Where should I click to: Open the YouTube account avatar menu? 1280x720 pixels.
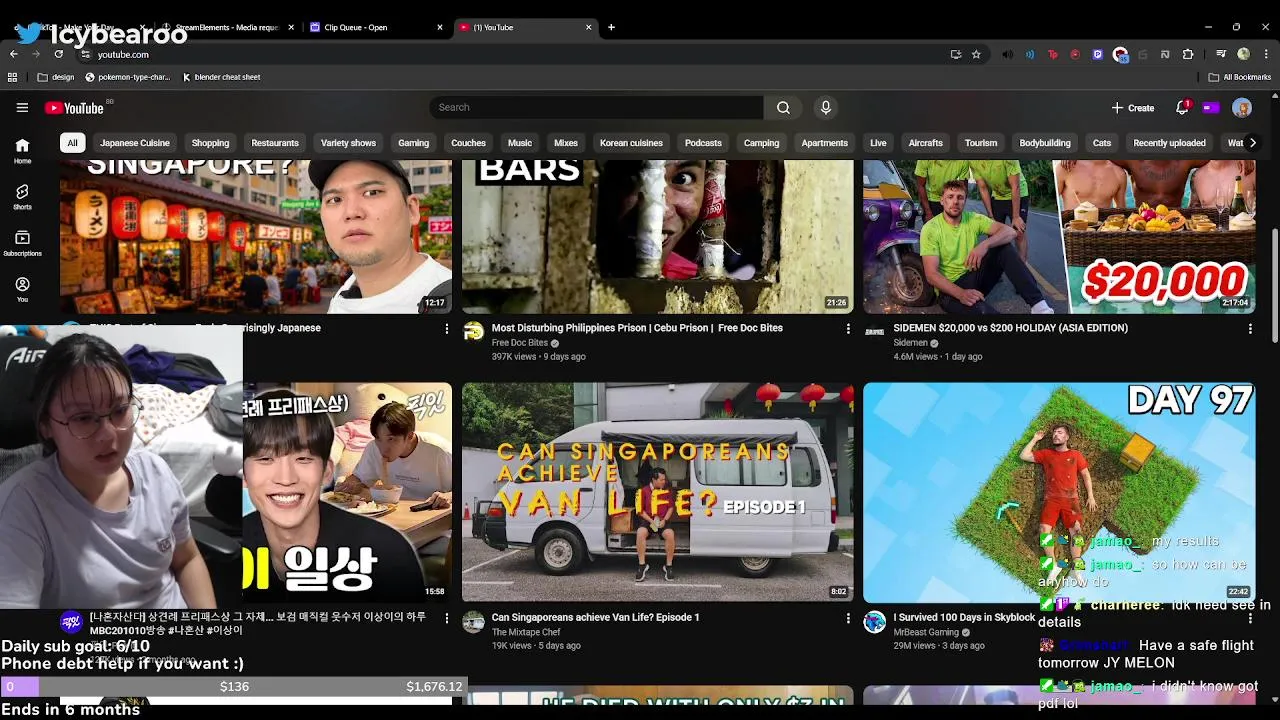(1242, 107)
